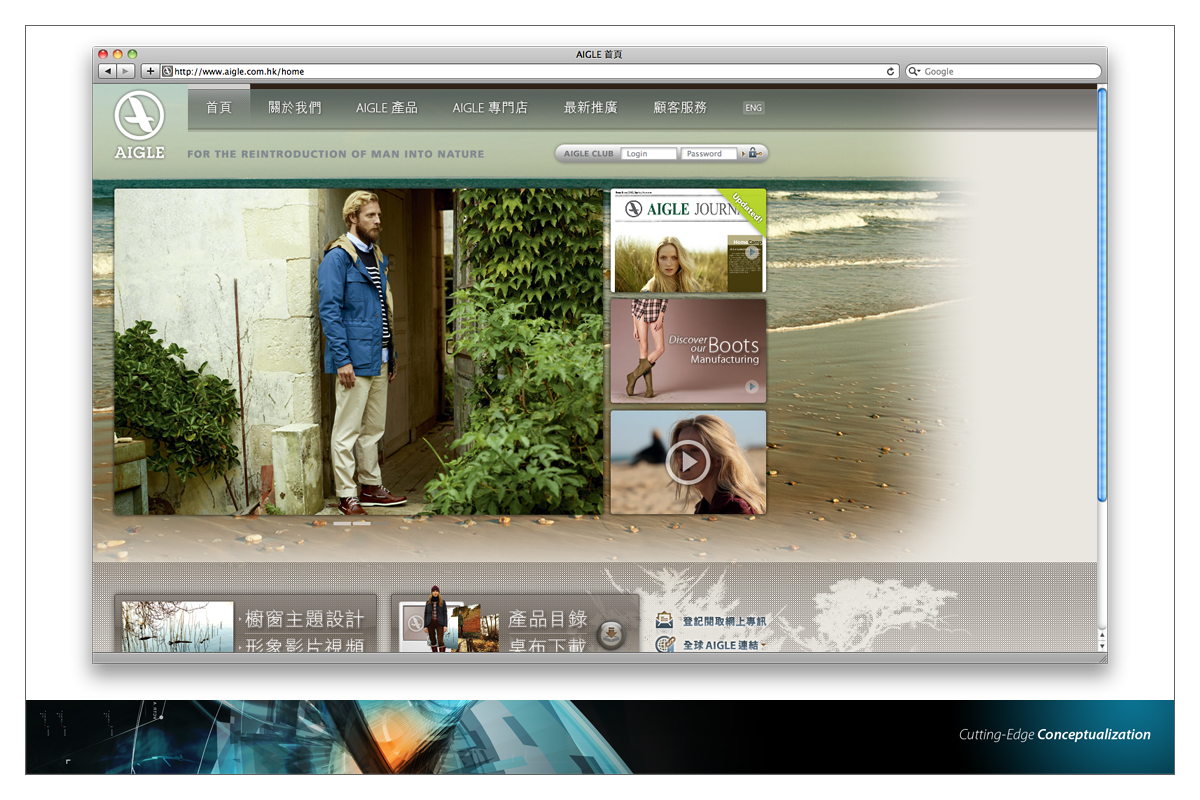The image size is (1200, 800).
Task: Switch language with the ENG button
Action: [x=753, y=108]
